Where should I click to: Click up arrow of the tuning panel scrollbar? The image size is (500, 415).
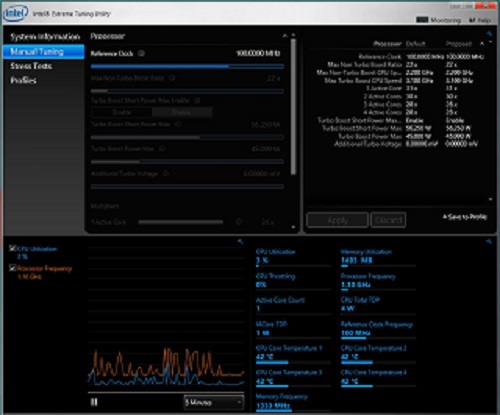[x=293, y=35]
